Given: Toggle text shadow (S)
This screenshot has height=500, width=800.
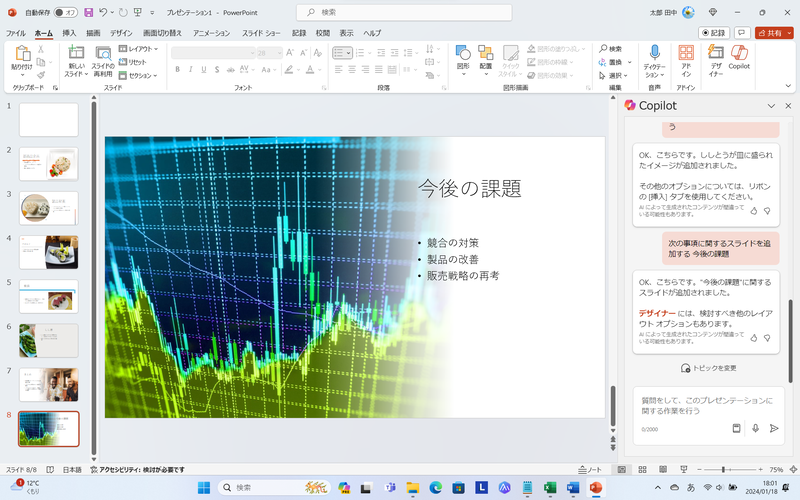Looking at the screenshot, I should [217, 69].
